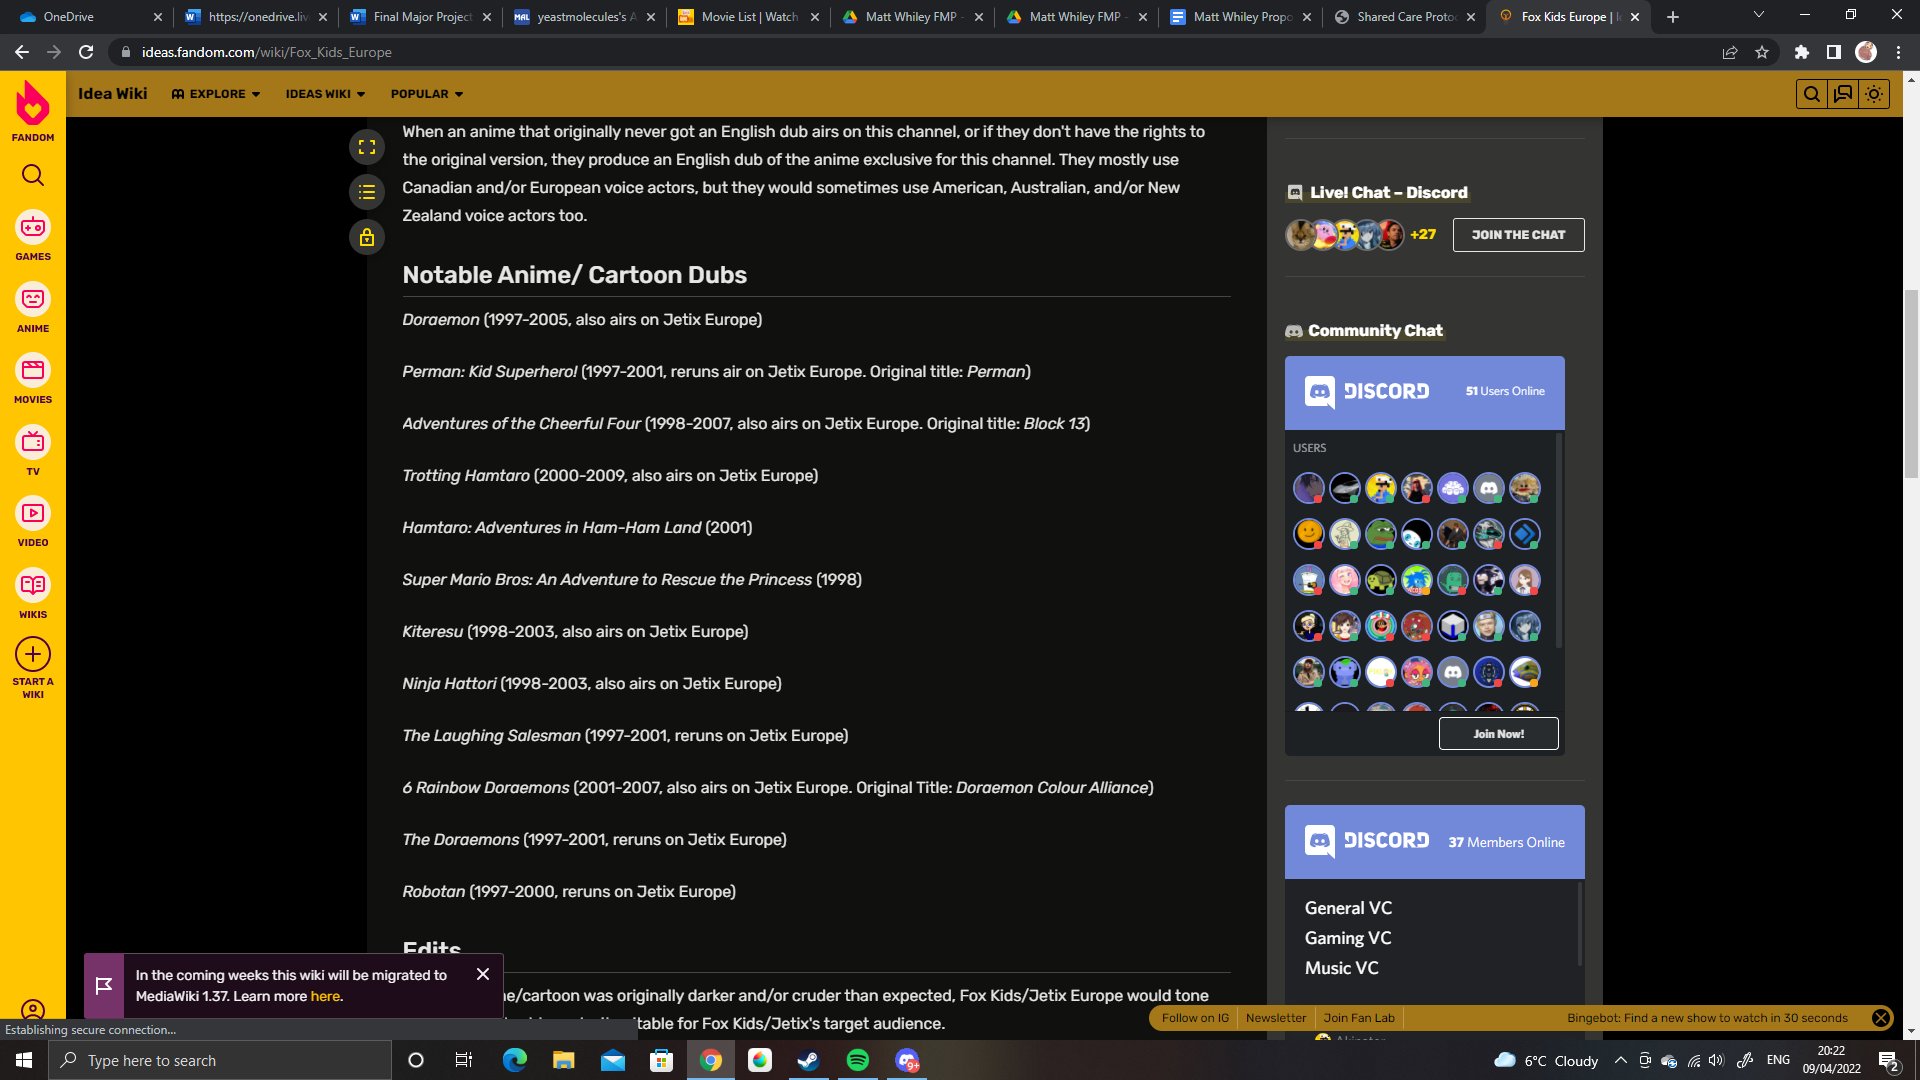Expand the Explore dropdown menu
The image size is (1920, 1080).
click(x=216, y=94)
